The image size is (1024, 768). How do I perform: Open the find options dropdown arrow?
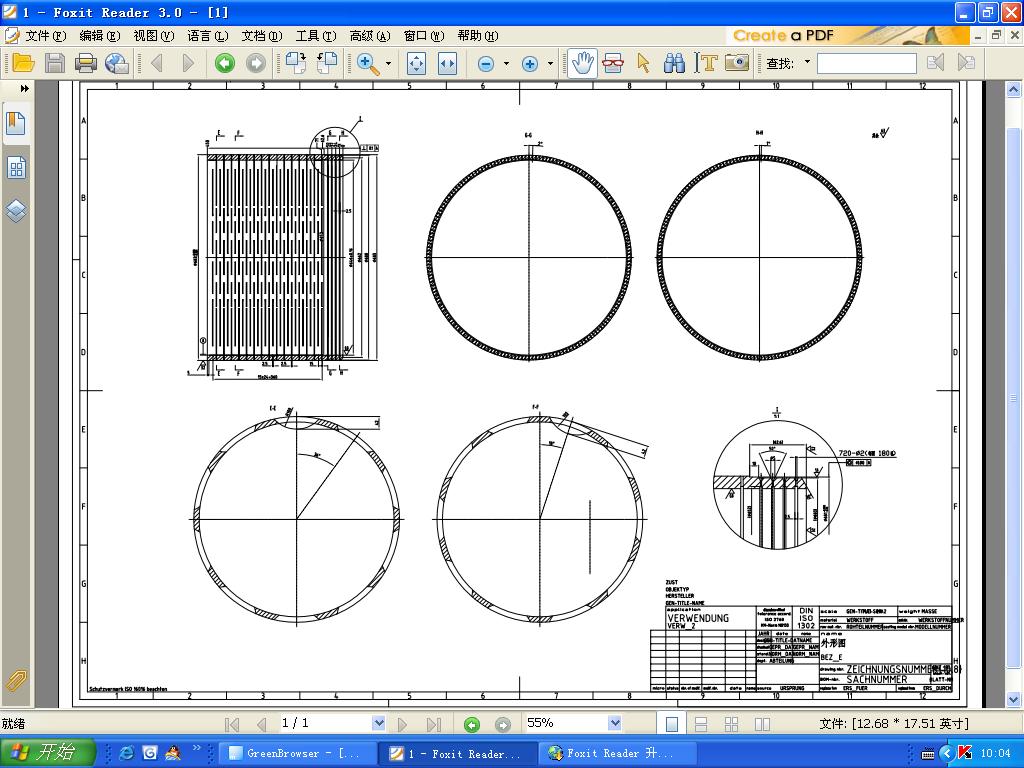[x=807, y=62]
